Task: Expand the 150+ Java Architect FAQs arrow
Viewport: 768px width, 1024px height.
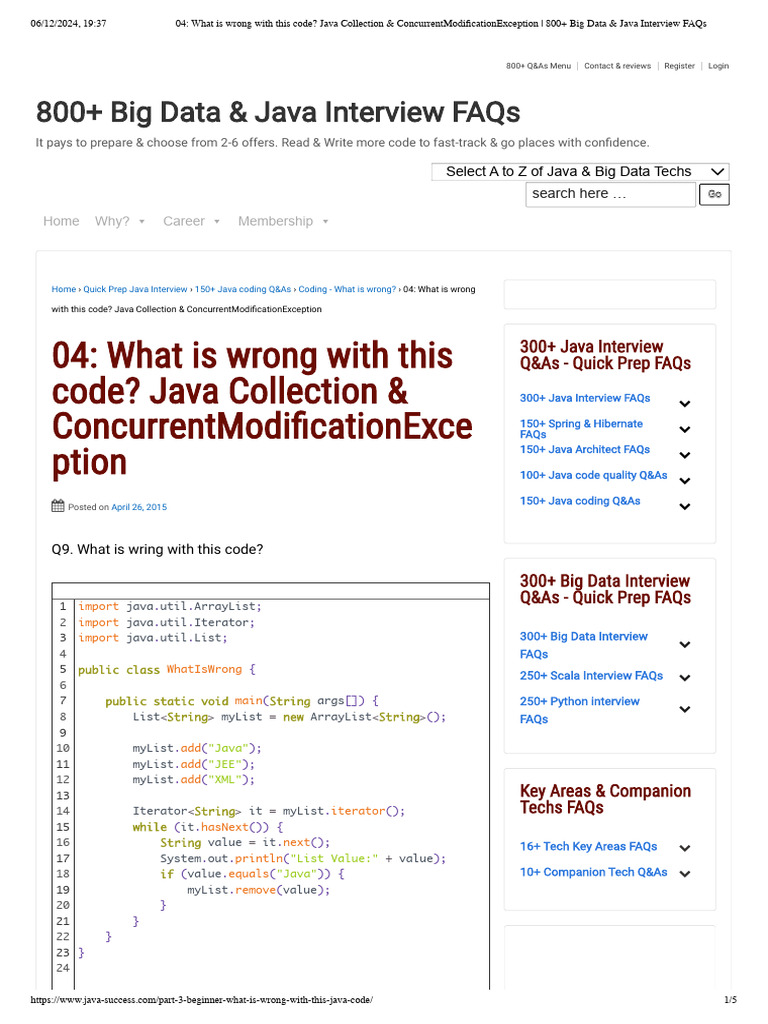Action: click(x=685, y=455)
